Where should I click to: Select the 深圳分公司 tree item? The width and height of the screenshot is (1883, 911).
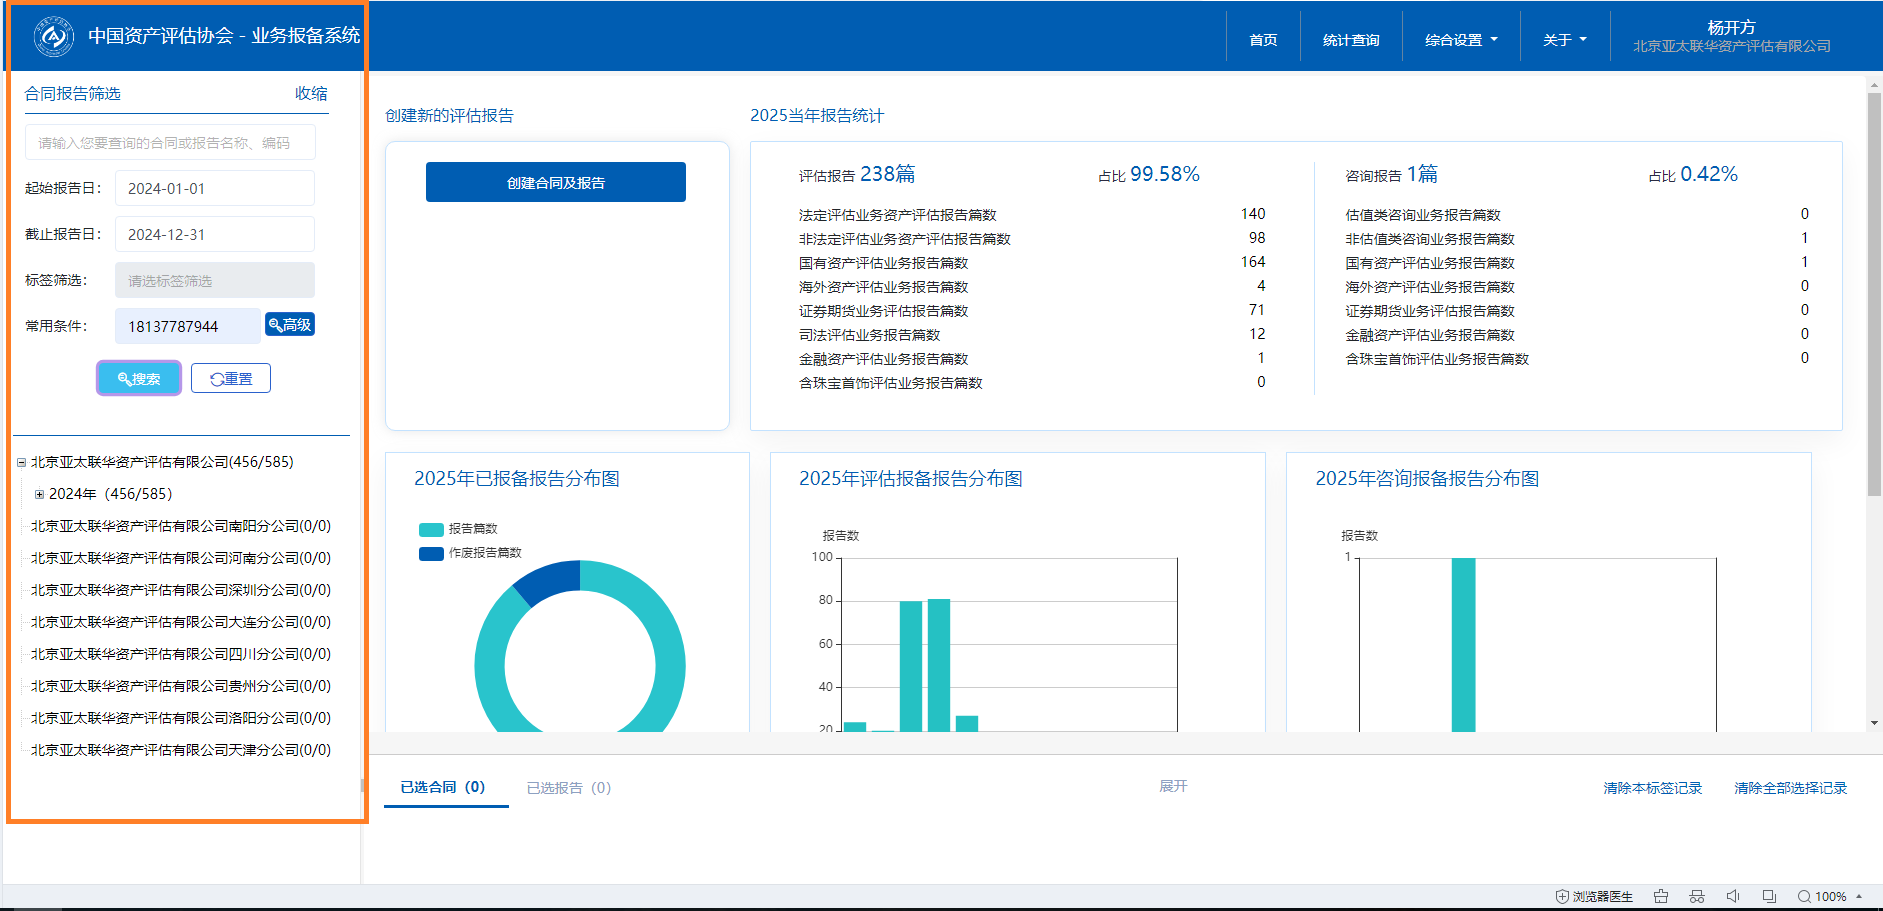180,590
